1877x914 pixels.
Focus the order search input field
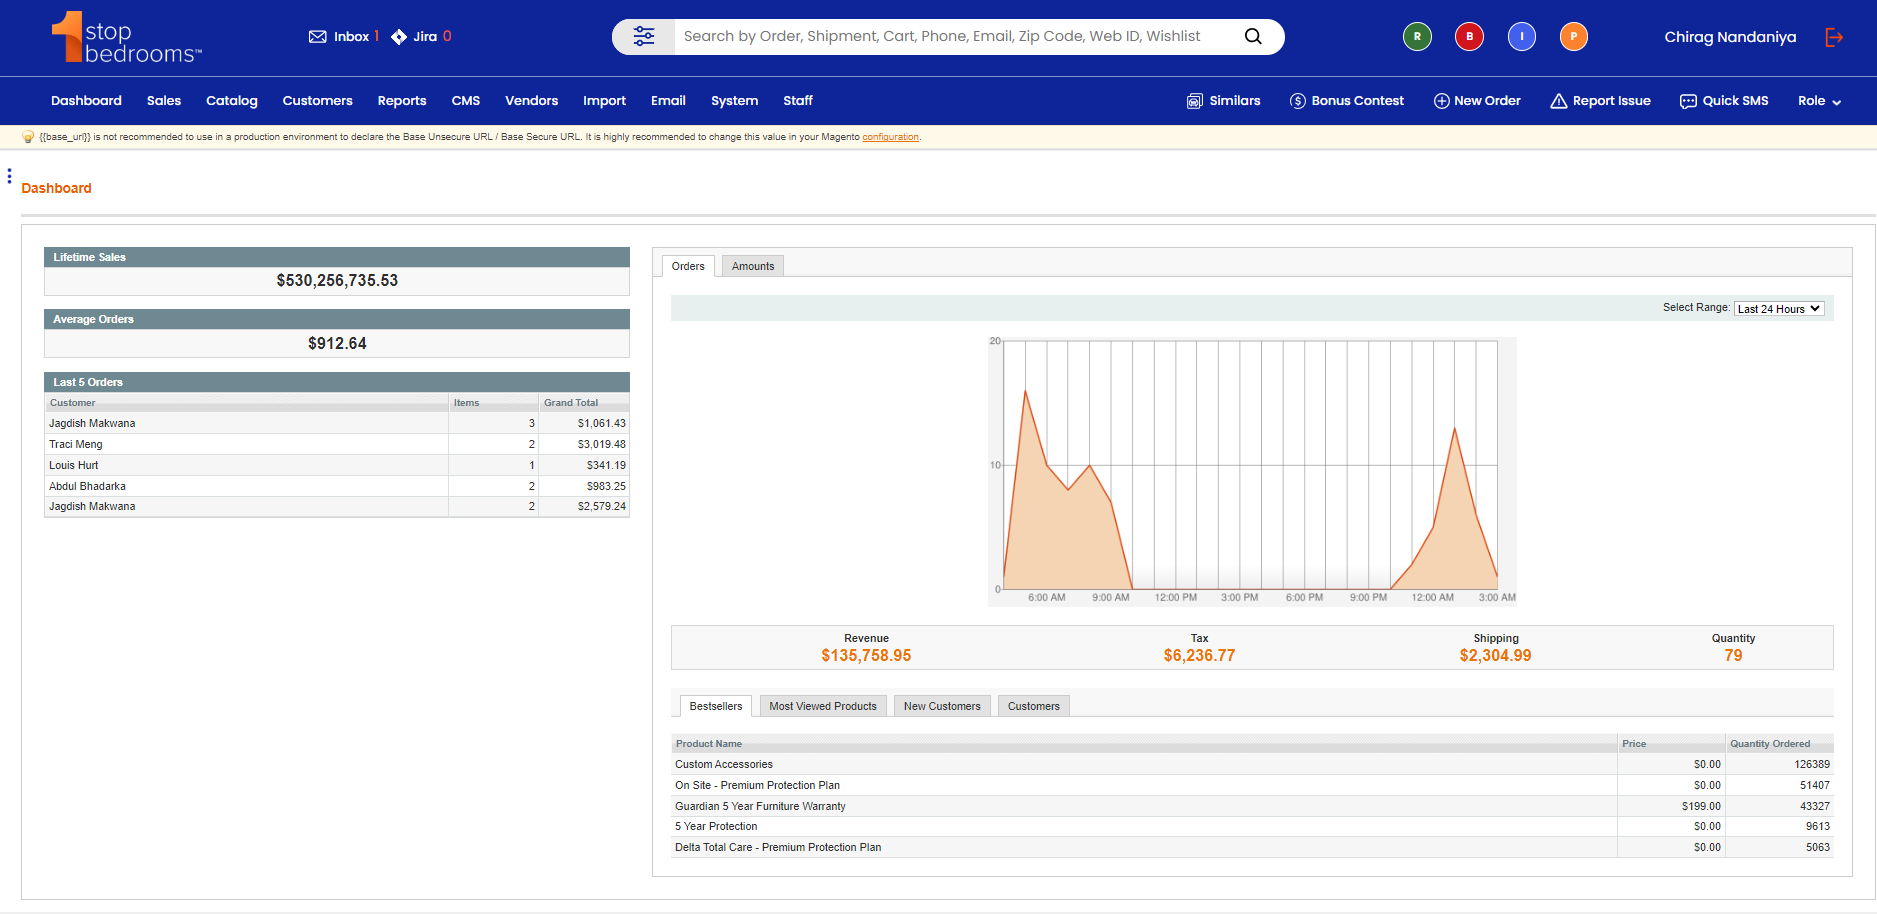(950, 37)
